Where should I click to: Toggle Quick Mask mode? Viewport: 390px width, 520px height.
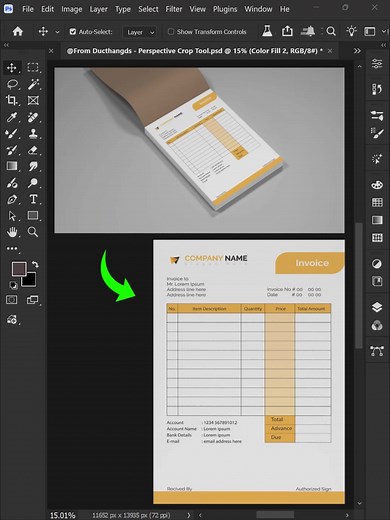(12, 300)
